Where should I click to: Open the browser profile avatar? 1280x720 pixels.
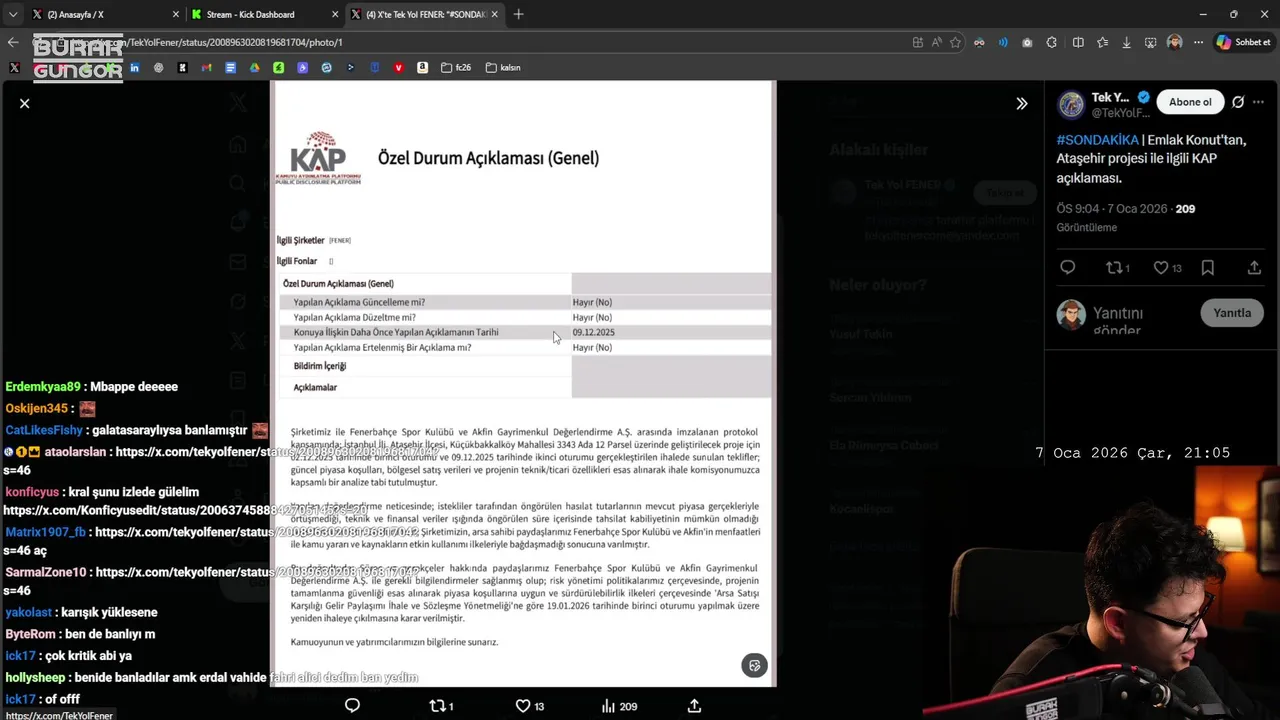tap(1175, 42)
